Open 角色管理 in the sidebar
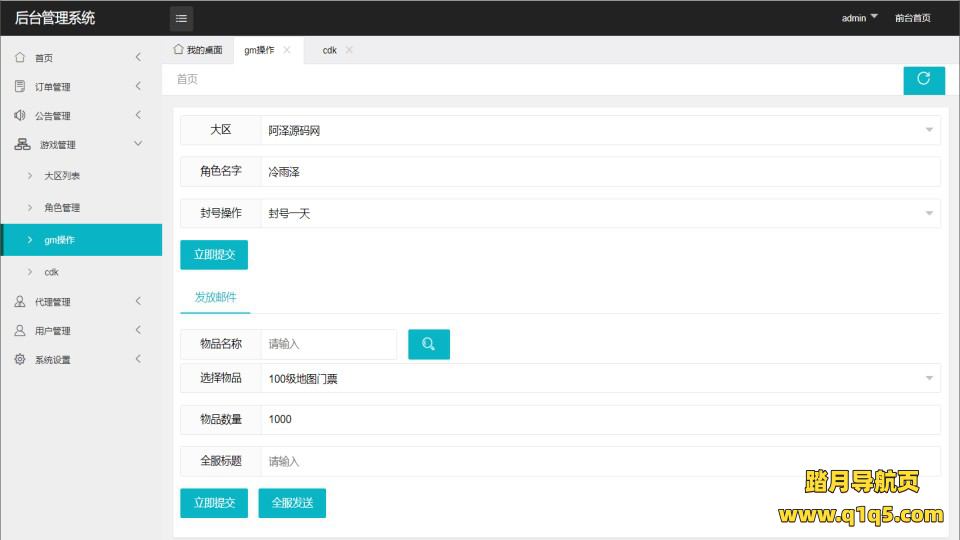This screenshot has width=960, height=540. [62, 208]
